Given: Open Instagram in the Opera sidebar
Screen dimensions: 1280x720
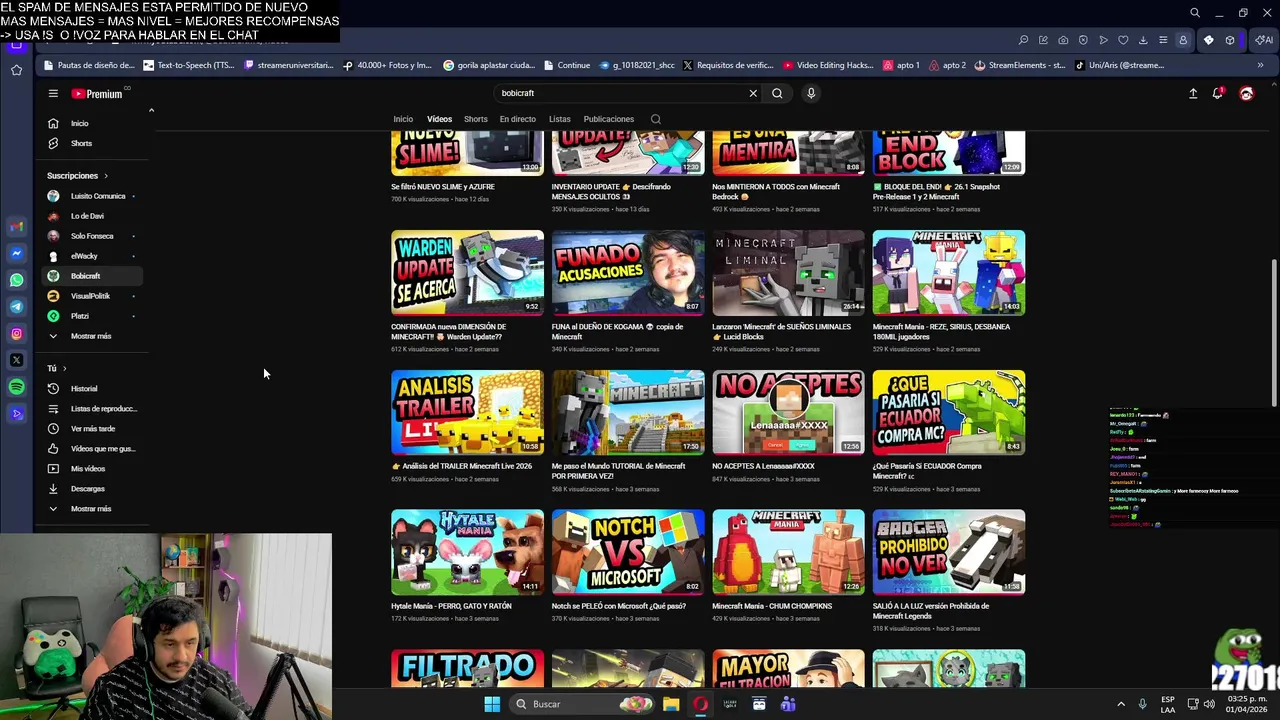Looking at the screenshot, I should tap(16, 334).
